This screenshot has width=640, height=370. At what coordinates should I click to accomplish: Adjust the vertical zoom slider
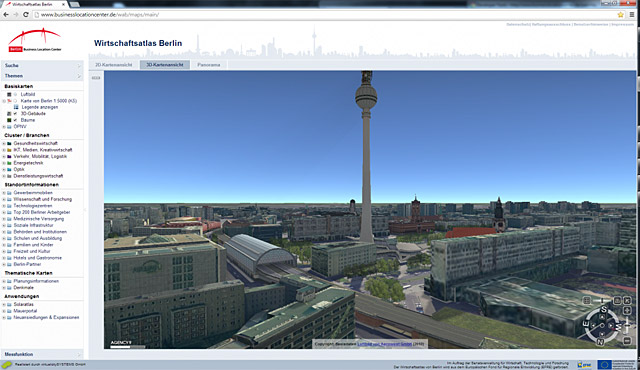click(627, 325)
